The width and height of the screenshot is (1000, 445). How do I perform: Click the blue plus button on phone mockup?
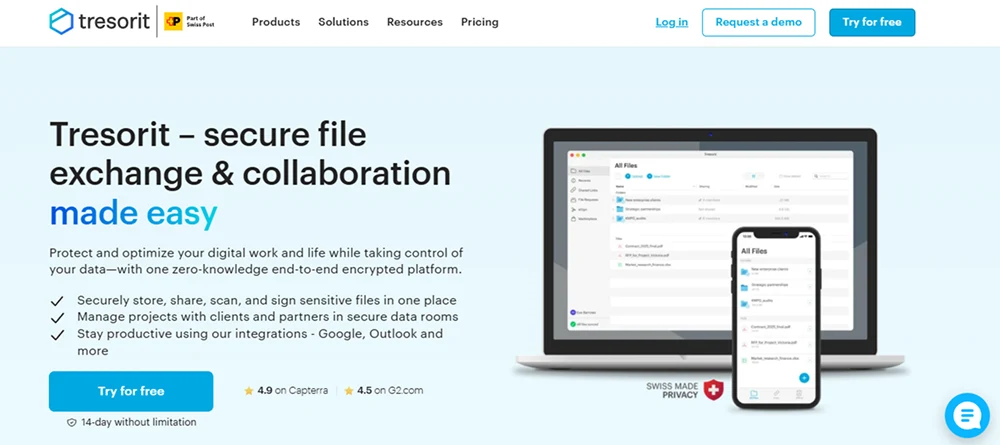coord(803,377)
